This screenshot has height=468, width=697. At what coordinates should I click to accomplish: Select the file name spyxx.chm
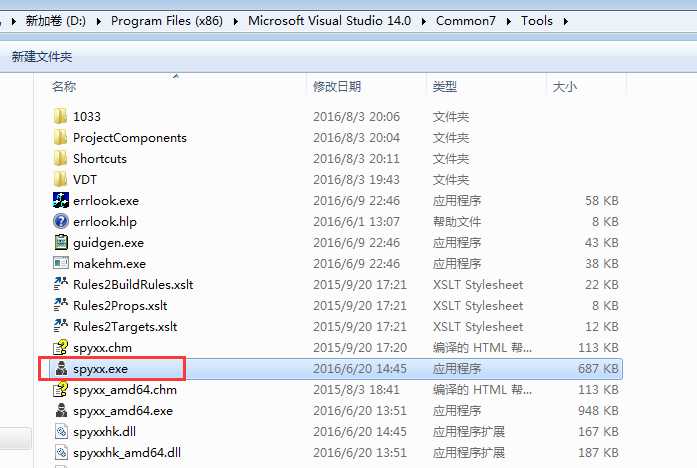pos(102,348)
